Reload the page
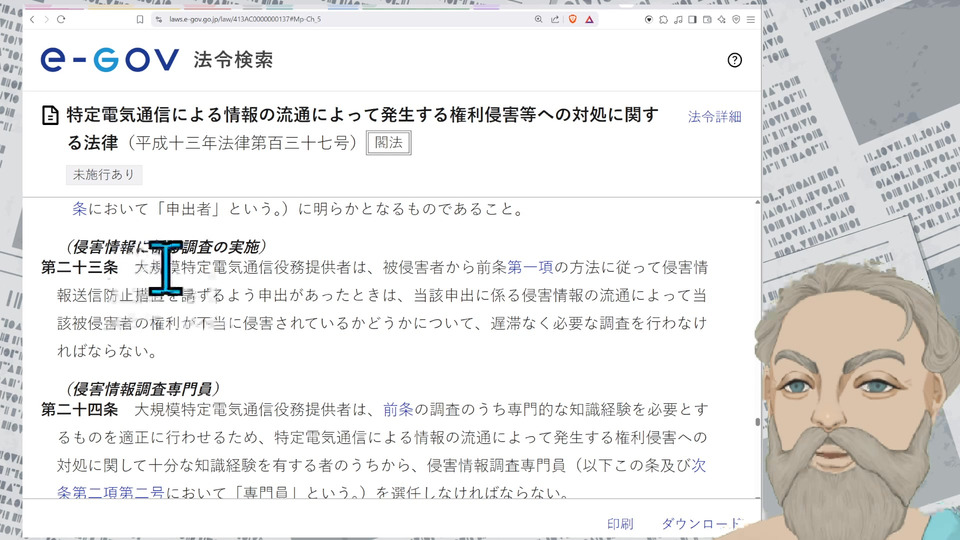Viewport: 960px width, 540px height. 61,20
